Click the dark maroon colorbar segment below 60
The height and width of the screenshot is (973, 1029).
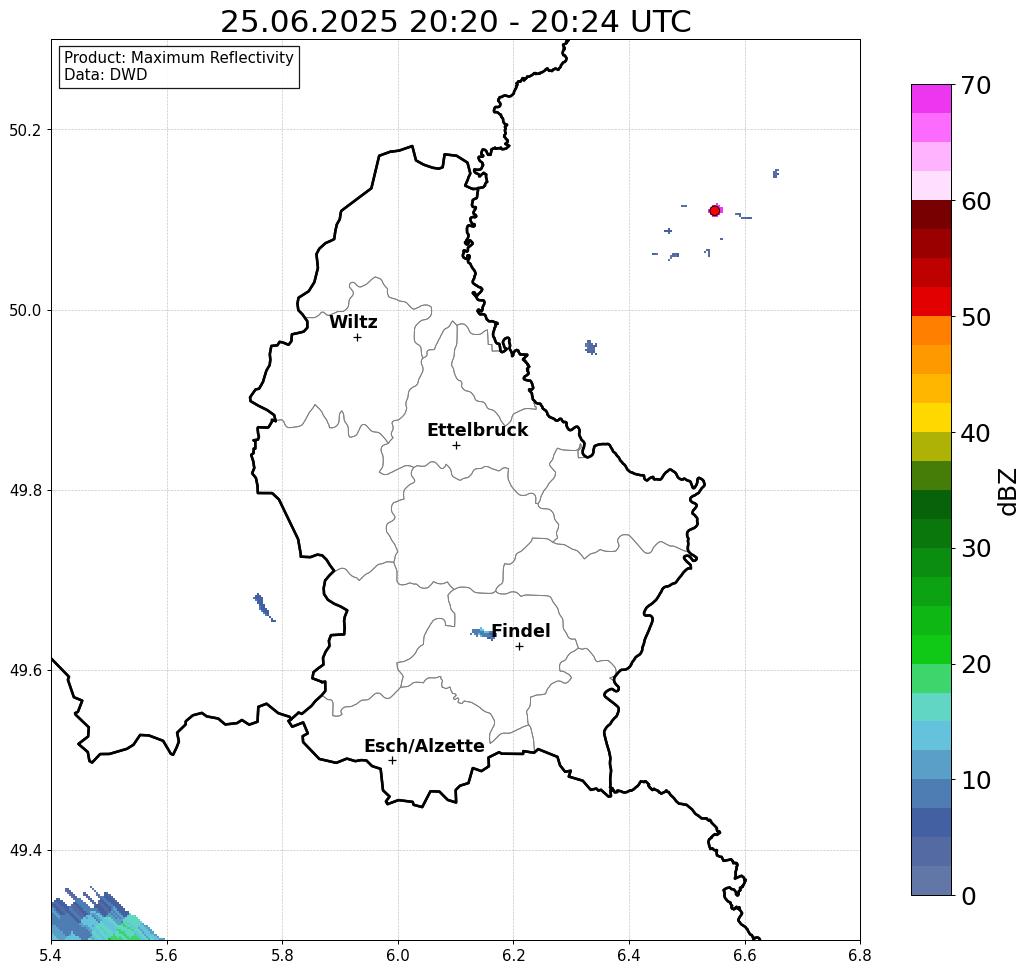[931, 215]
